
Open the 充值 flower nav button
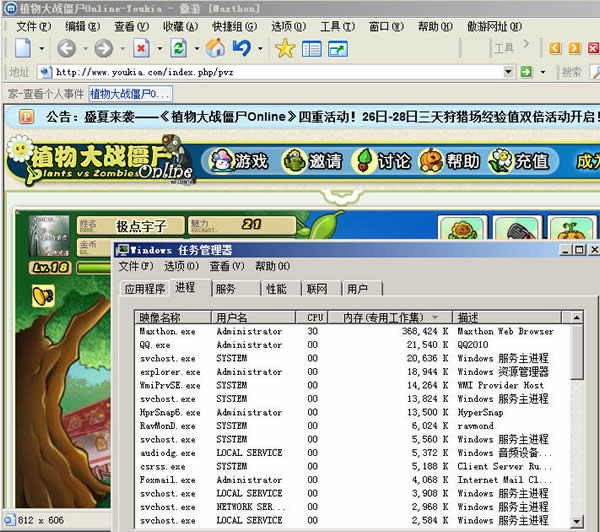click(519, 161)
